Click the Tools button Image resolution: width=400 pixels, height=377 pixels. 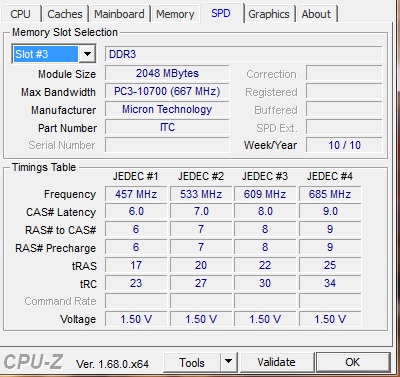pyautogui.click(x=192, y=362)
